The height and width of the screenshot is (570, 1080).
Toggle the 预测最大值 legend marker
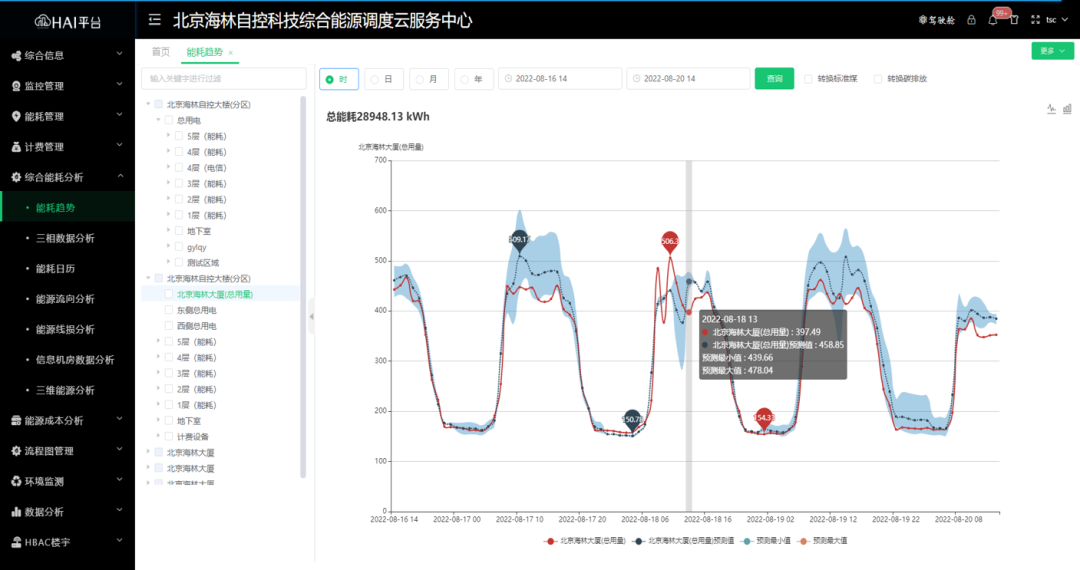coord(803,541)
